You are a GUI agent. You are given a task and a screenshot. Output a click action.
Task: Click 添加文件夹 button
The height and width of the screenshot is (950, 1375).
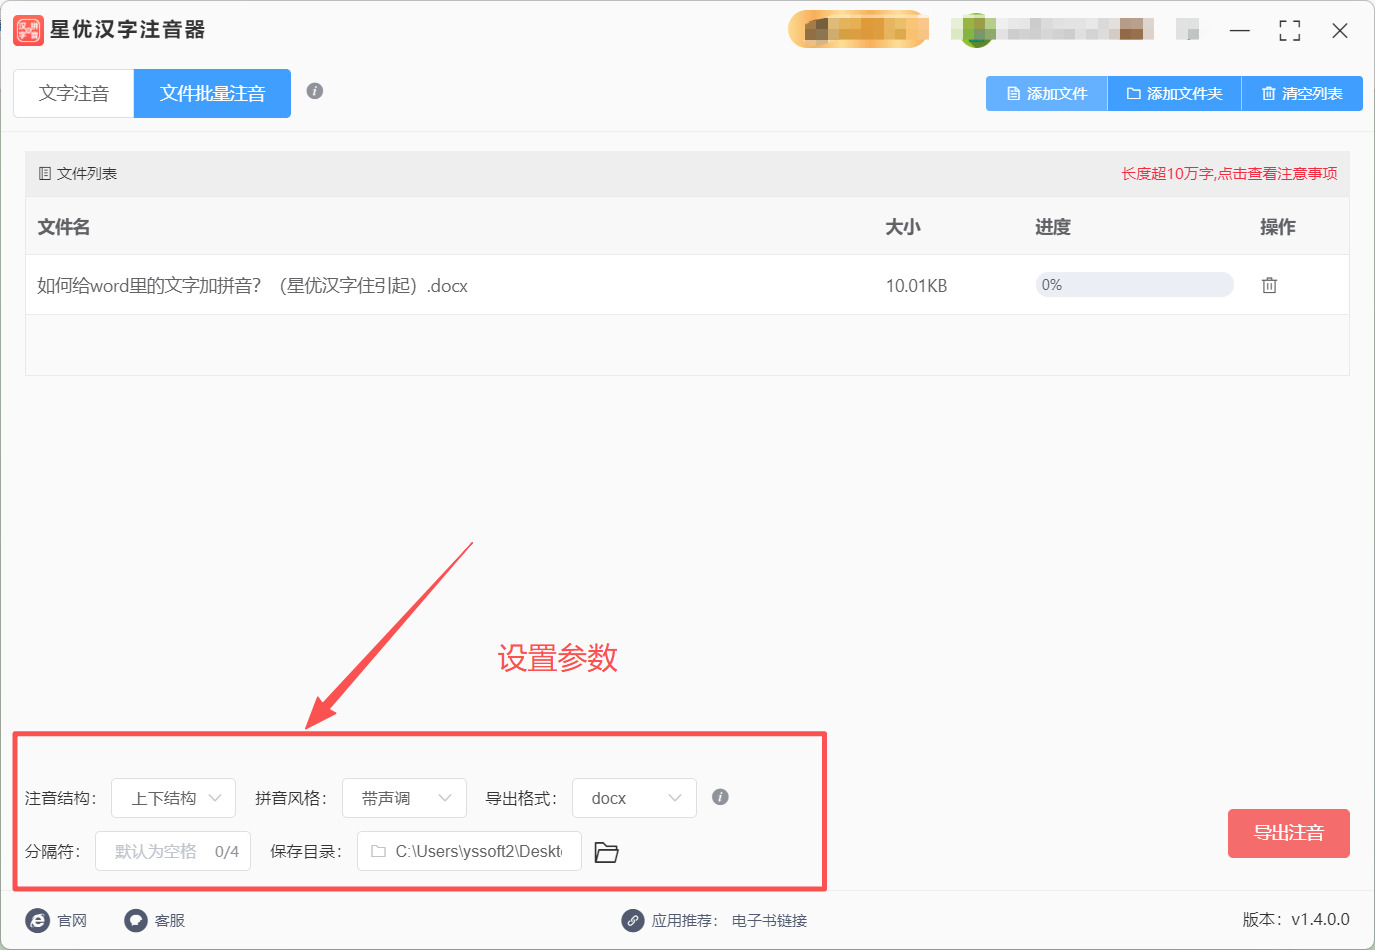click(x=1174, y=94)
